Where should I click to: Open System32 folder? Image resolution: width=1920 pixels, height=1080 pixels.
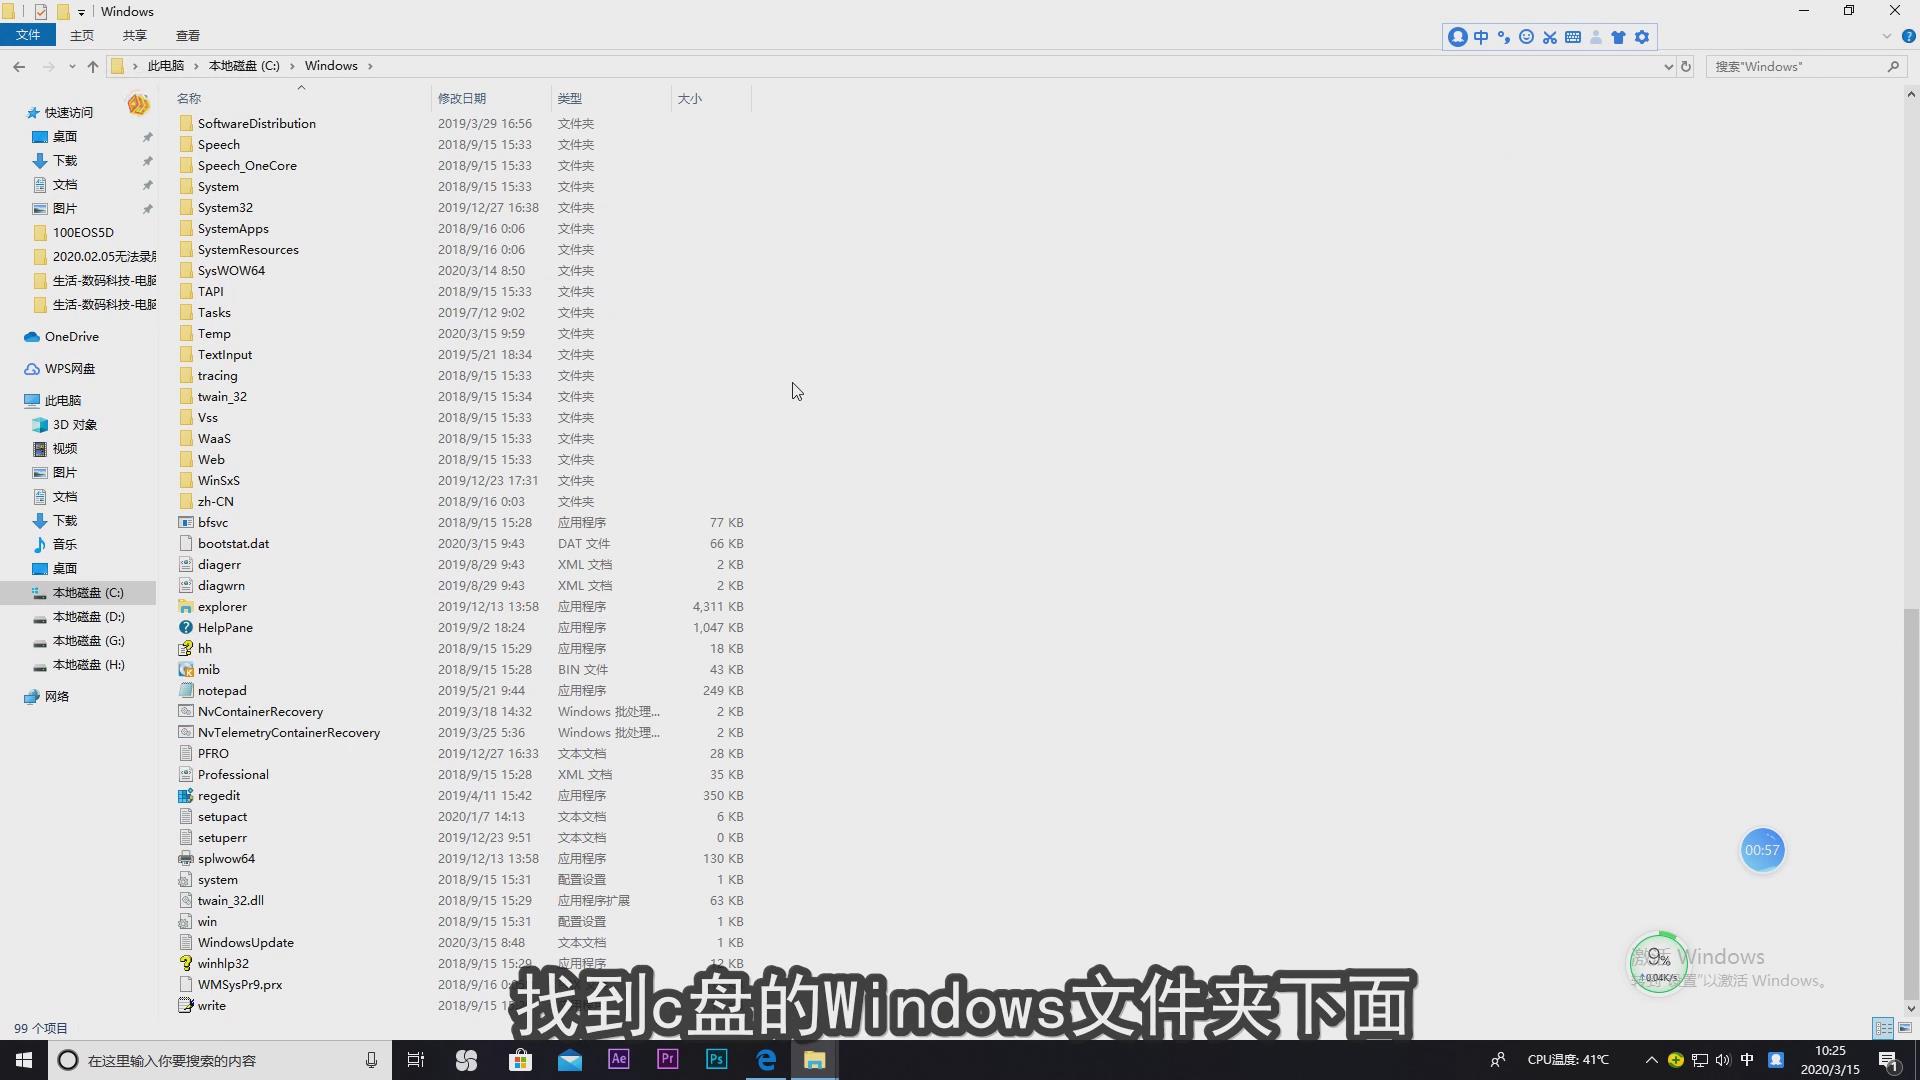(x=224, y=207)
